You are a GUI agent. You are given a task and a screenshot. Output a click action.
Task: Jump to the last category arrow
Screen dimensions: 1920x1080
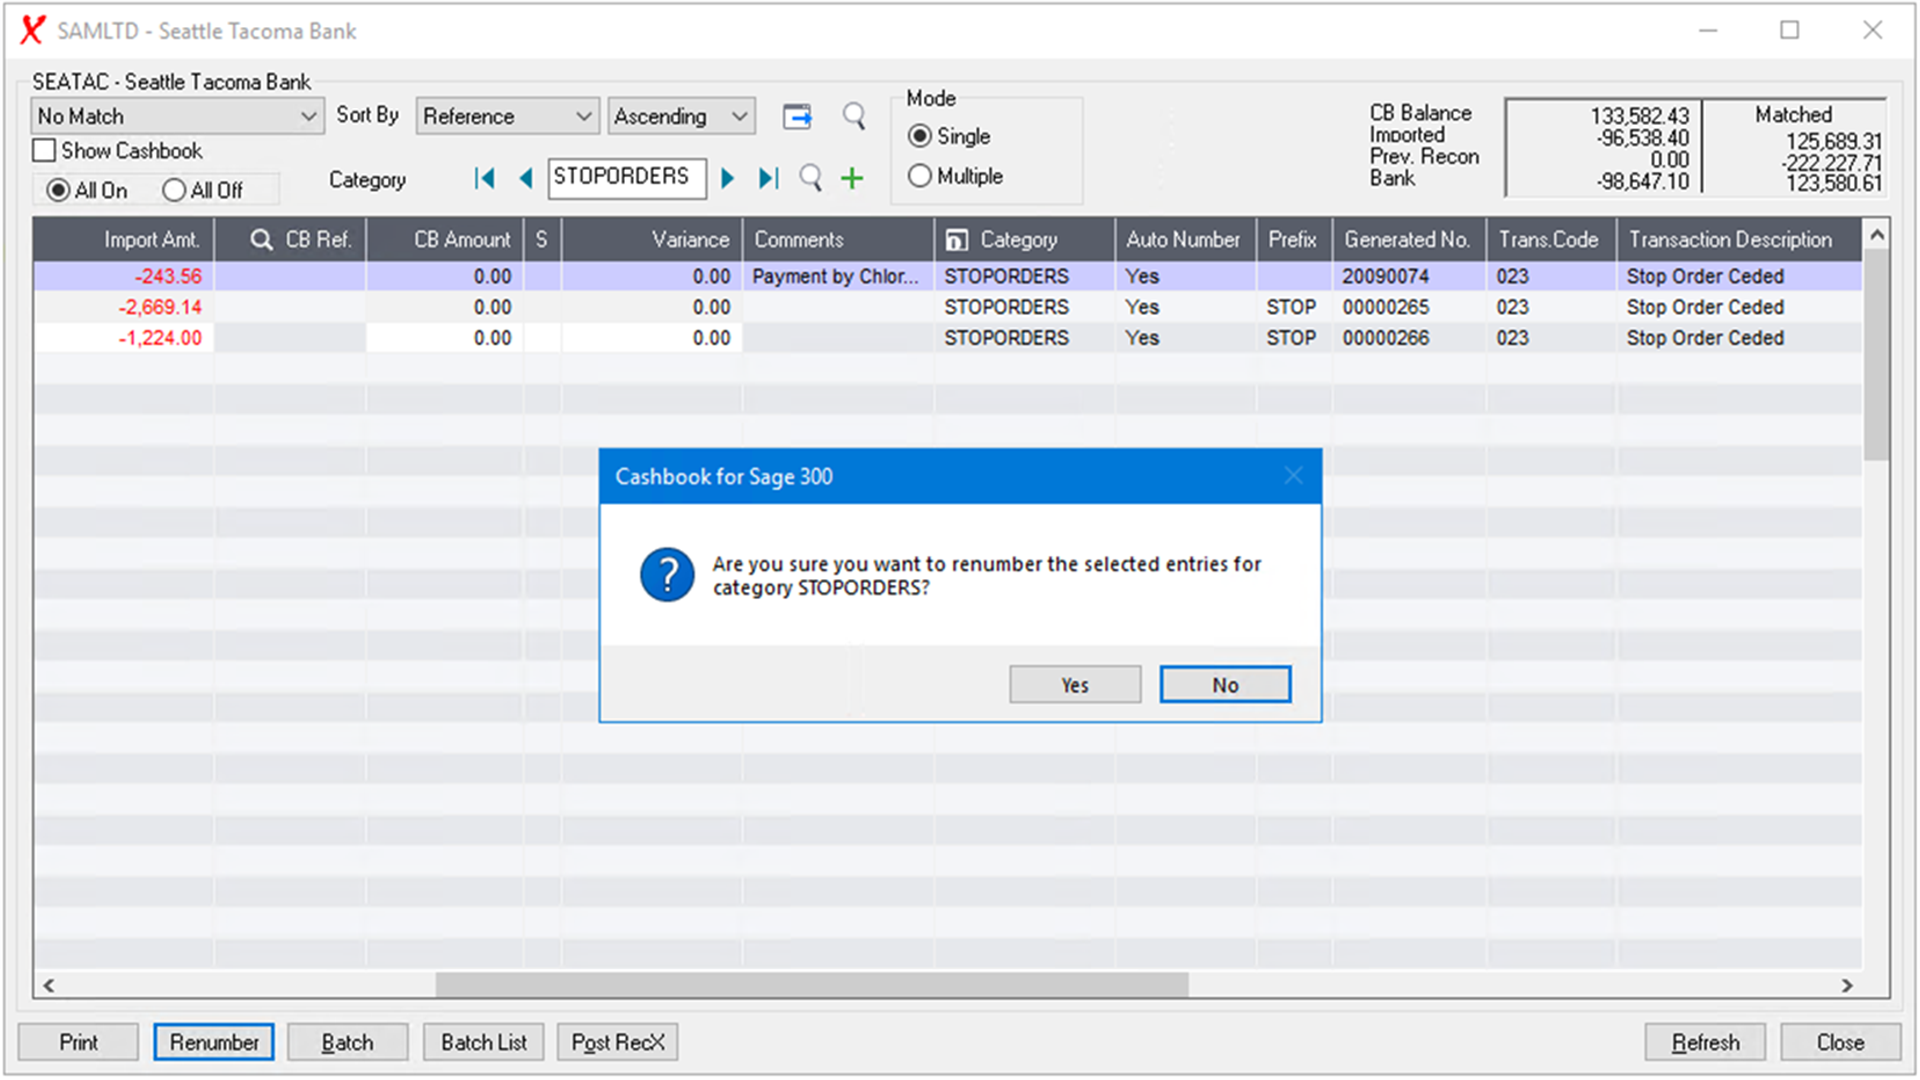coord(768,179)
